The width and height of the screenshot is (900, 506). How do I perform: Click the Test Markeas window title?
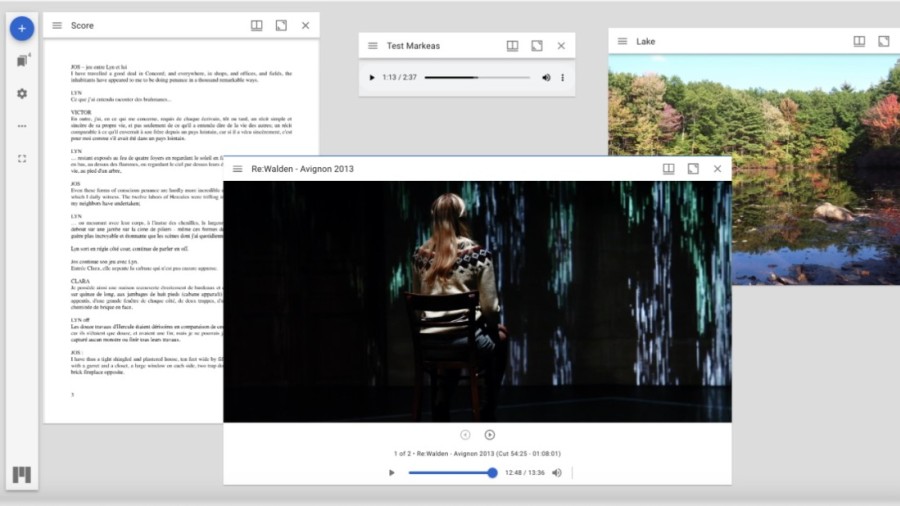pyautogui.click(x=413, y=45)
